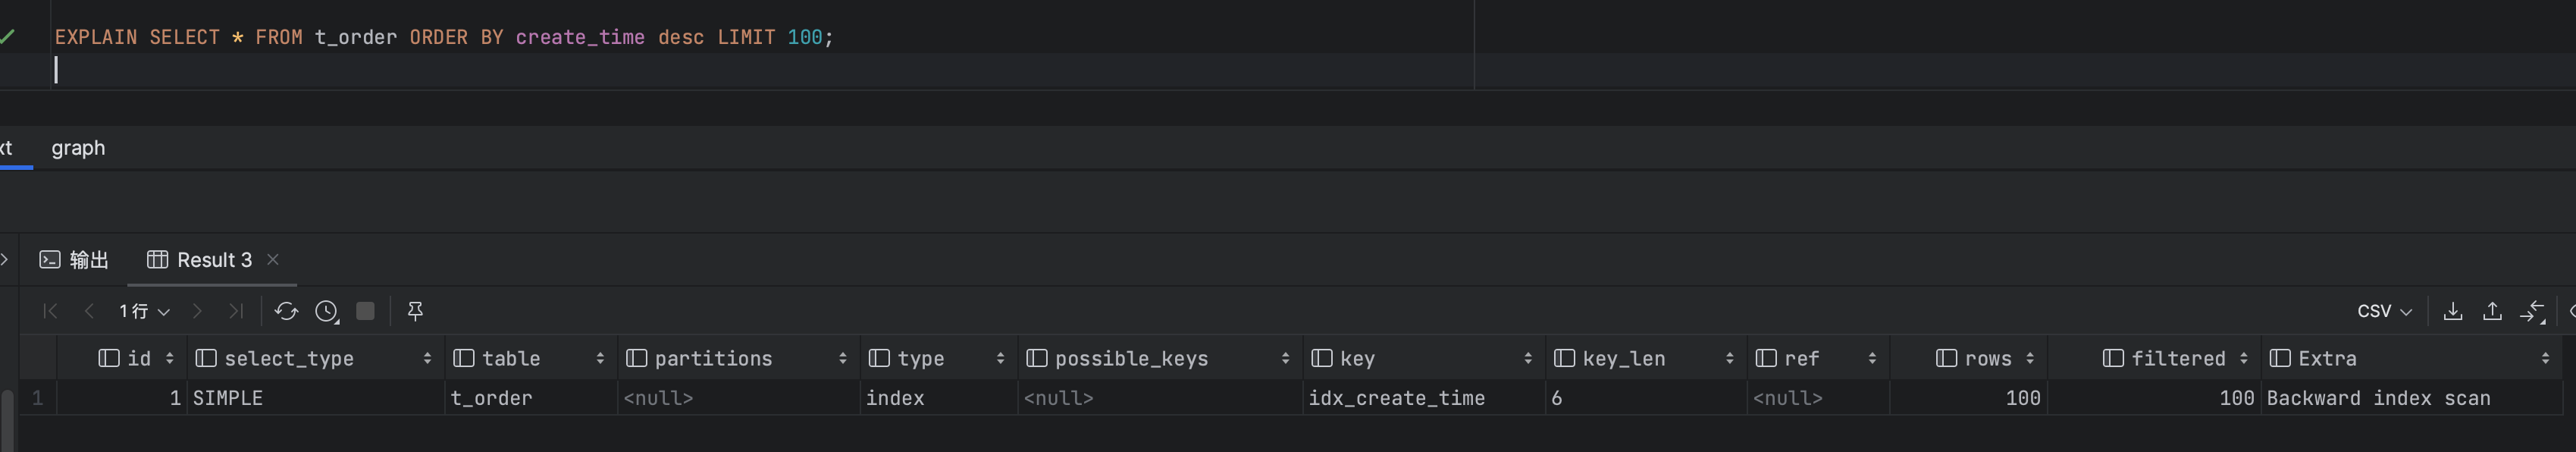Click the upload import data icon
This screenshot has width=2576, height=452.
pyautogui.click(x=2492, y=311)
